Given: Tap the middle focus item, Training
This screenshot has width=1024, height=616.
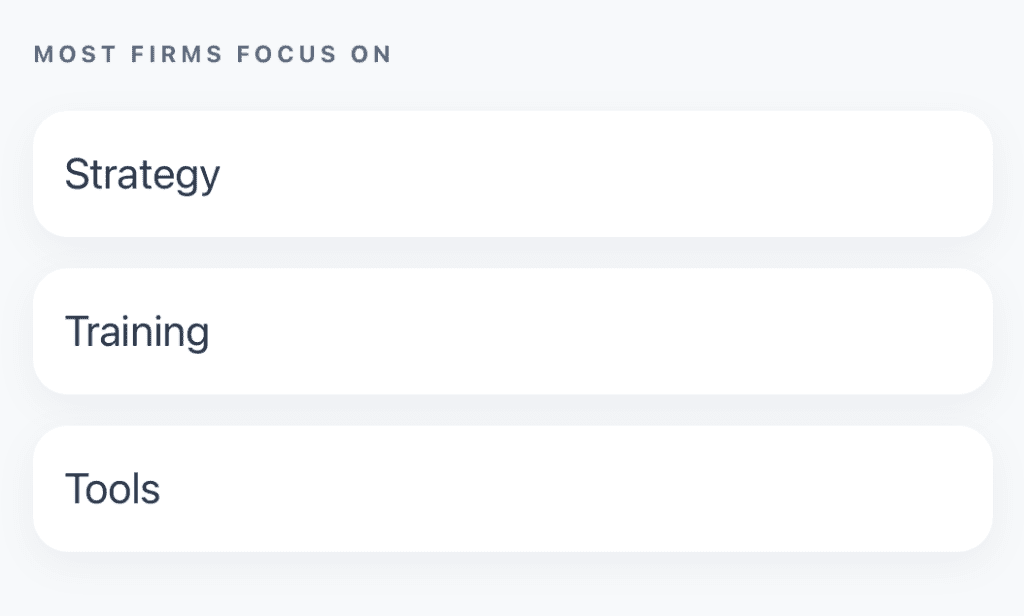Looking at the screenshot, I should tap(512, 331).
